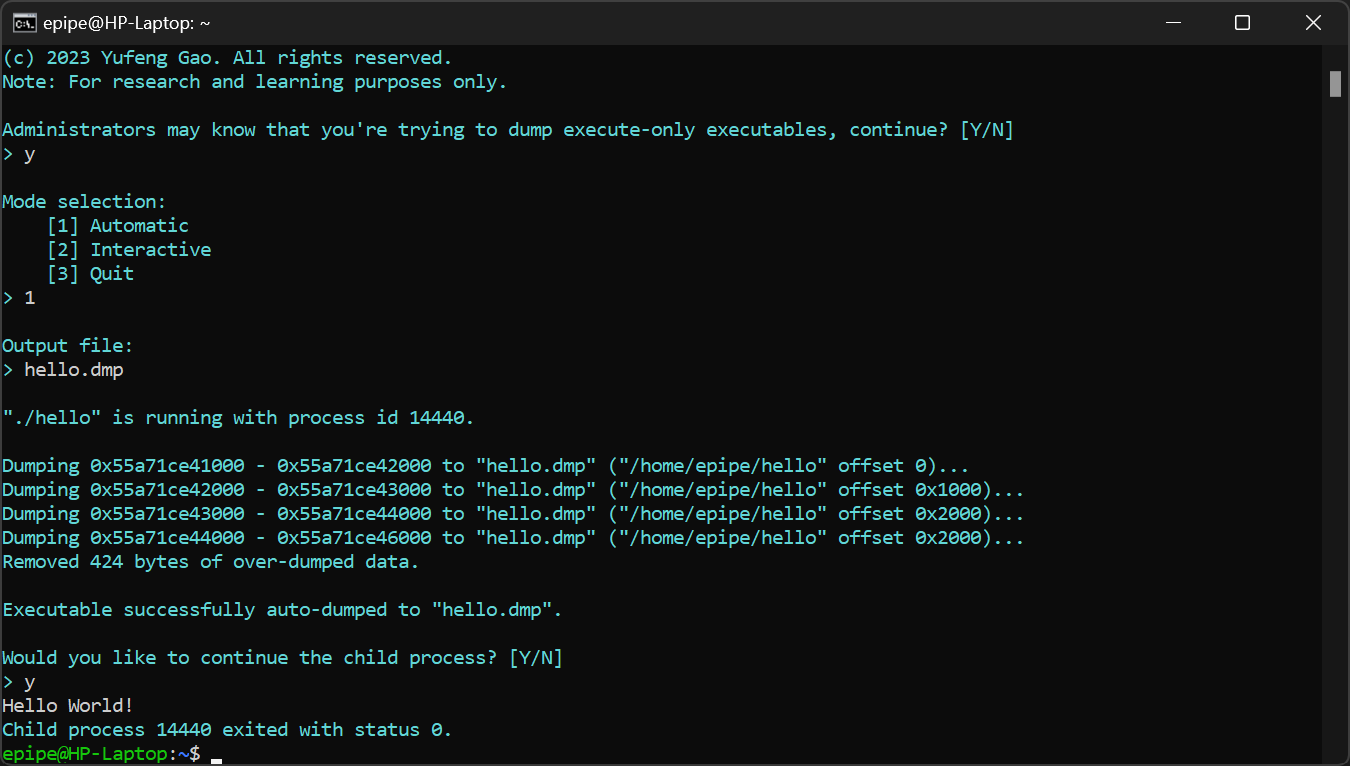Close the epipe@HP-Laptop terminal window
The image size is (1350, 766).
click(1313, 23)
